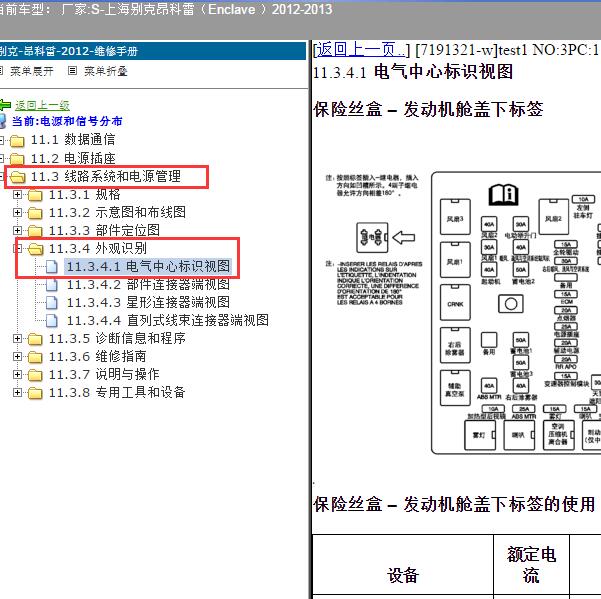The image size is (601, 599).
Task: Click folder icon for 11.2 电源插座
Action: point(17,159)
